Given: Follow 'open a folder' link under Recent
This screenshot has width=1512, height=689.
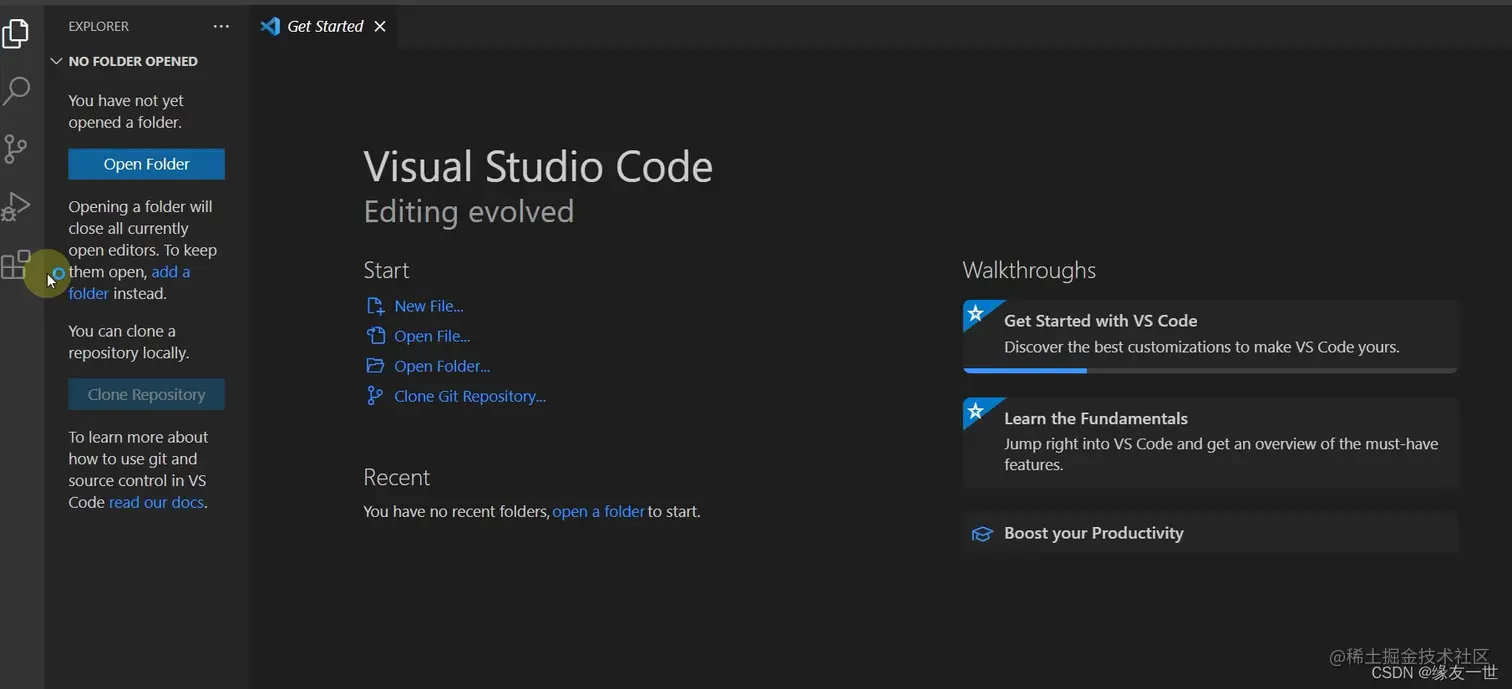Looking at the screenshot, I should 598,511.
